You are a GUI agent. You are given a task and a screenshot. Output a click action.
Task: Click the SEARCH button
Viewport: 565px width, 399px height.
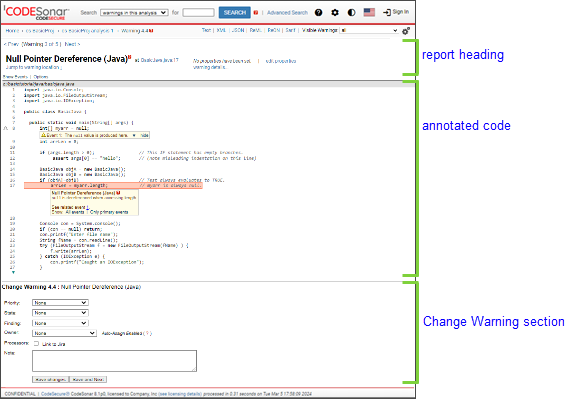coord(235,13)
